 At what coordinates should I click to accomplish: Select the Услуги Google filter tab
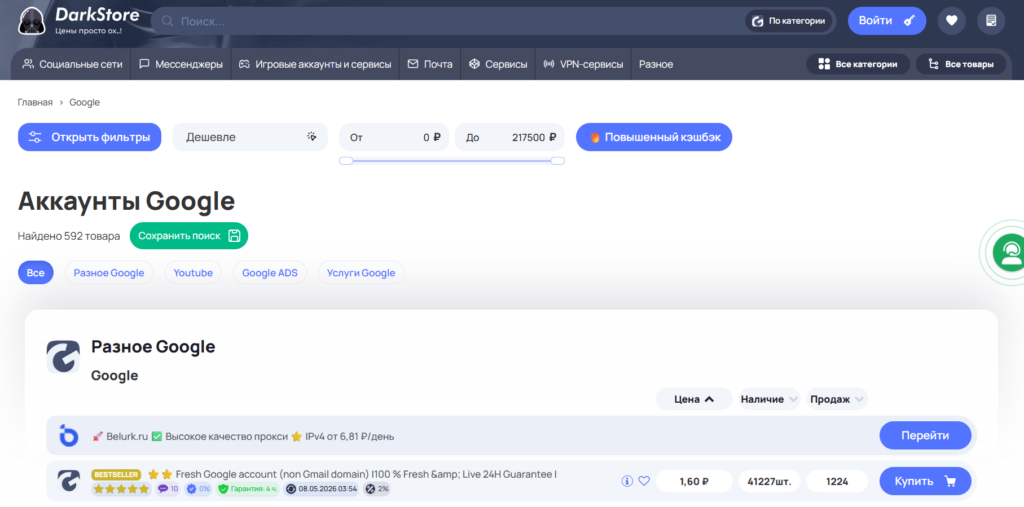(x=361, y=272)
